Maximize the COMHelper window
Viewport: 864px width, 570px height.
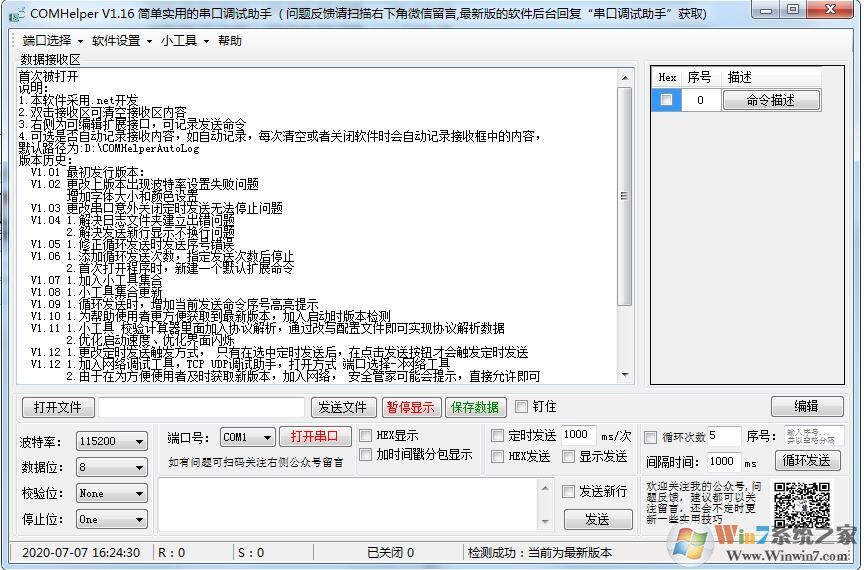tap(793, 10)
